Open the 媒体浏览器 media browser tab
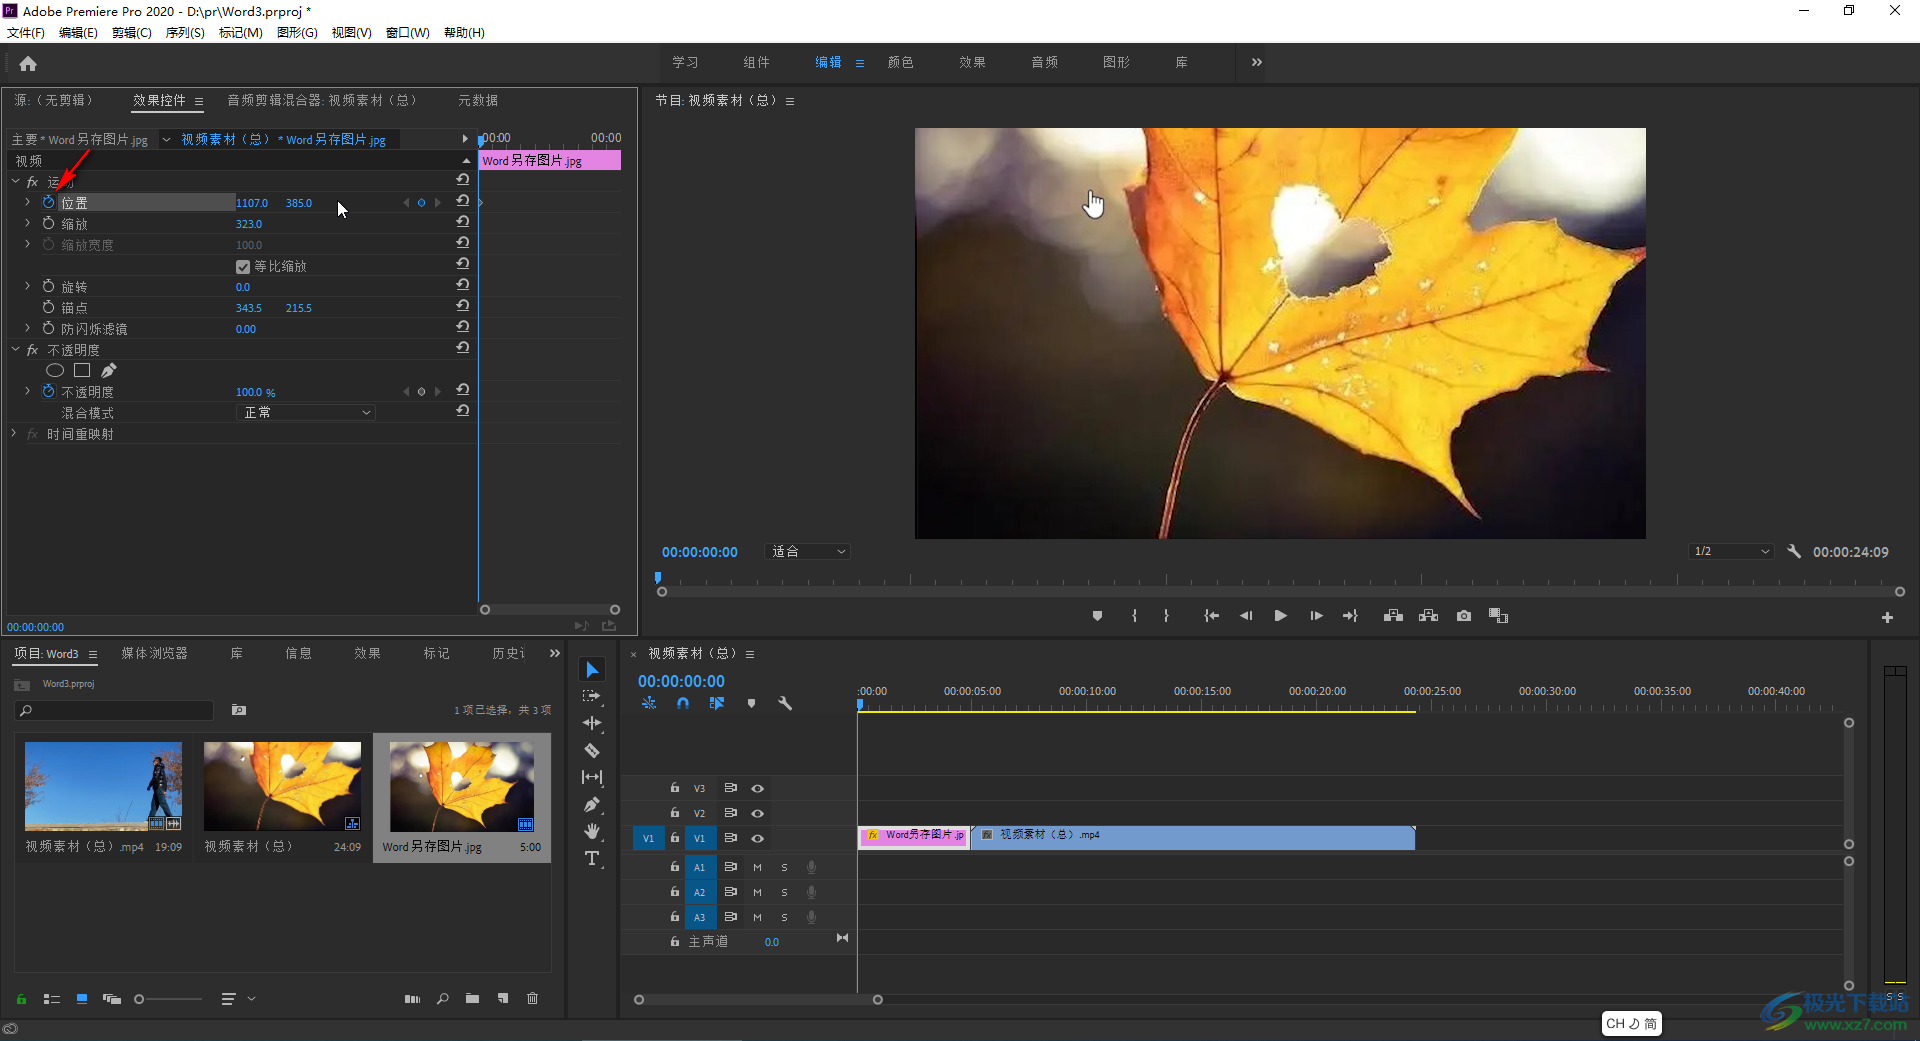 tap(154, 653)
